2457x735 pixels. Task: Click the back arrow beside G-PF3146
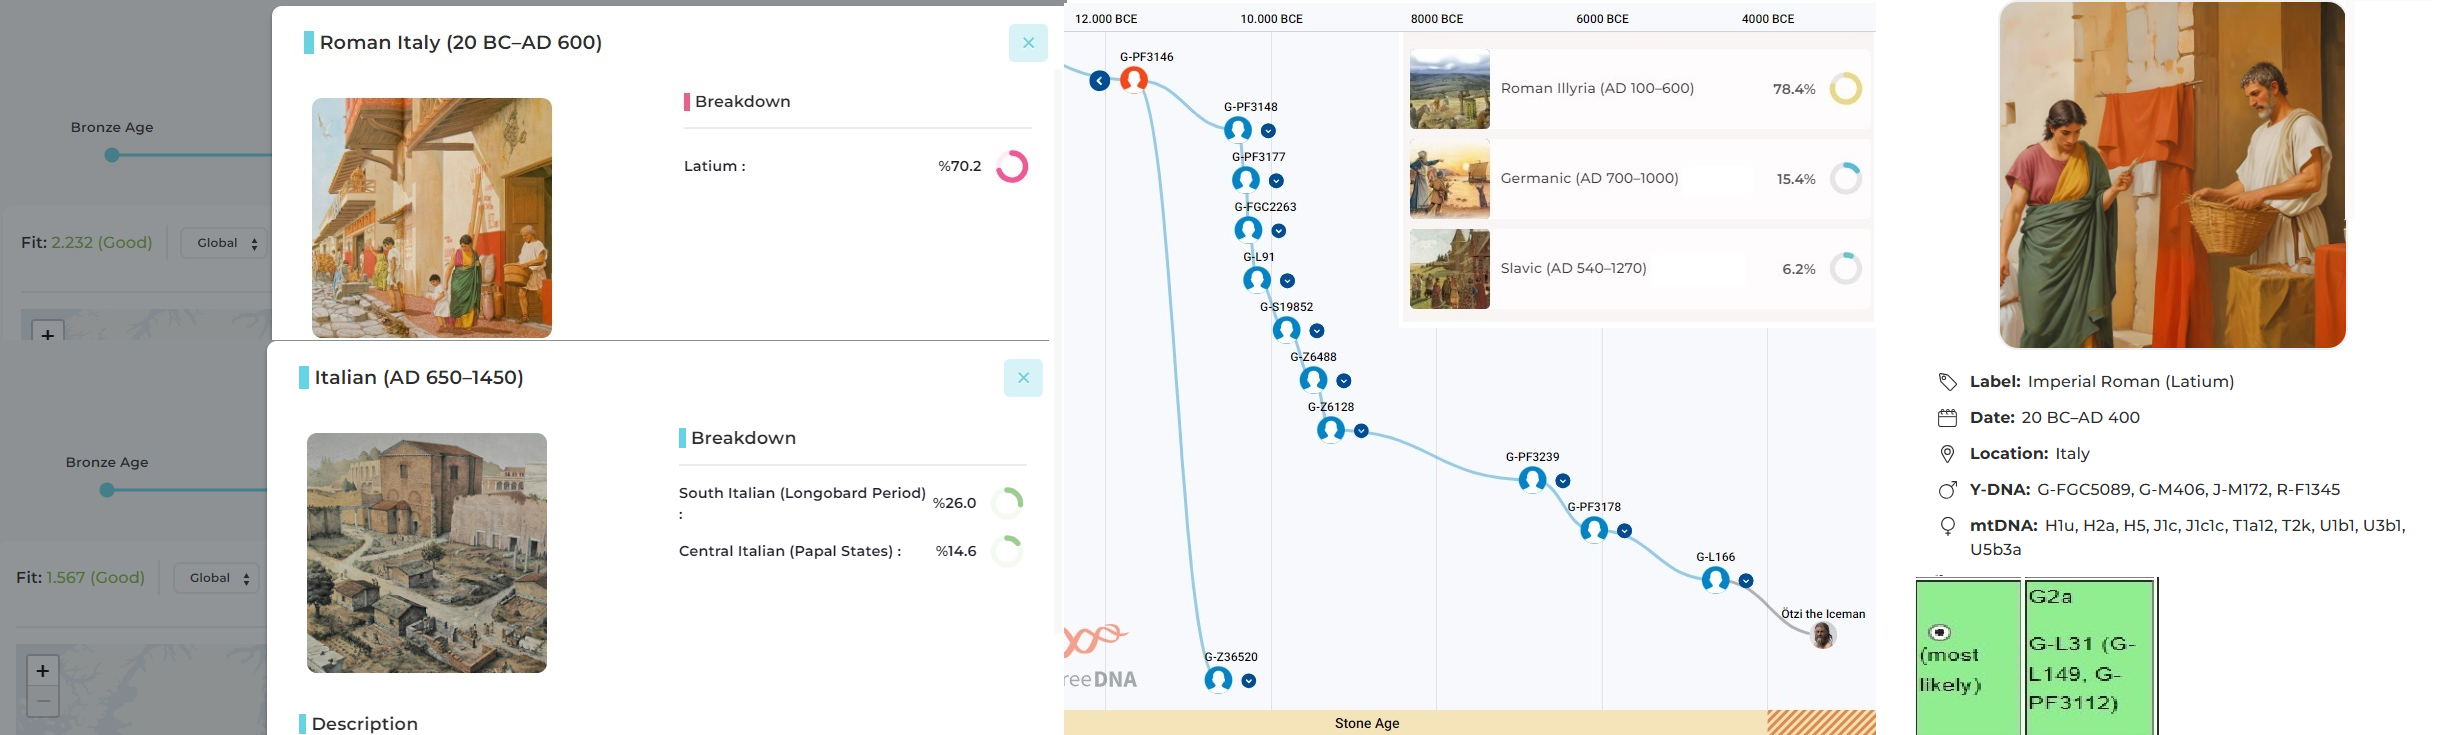(1100, 81)
